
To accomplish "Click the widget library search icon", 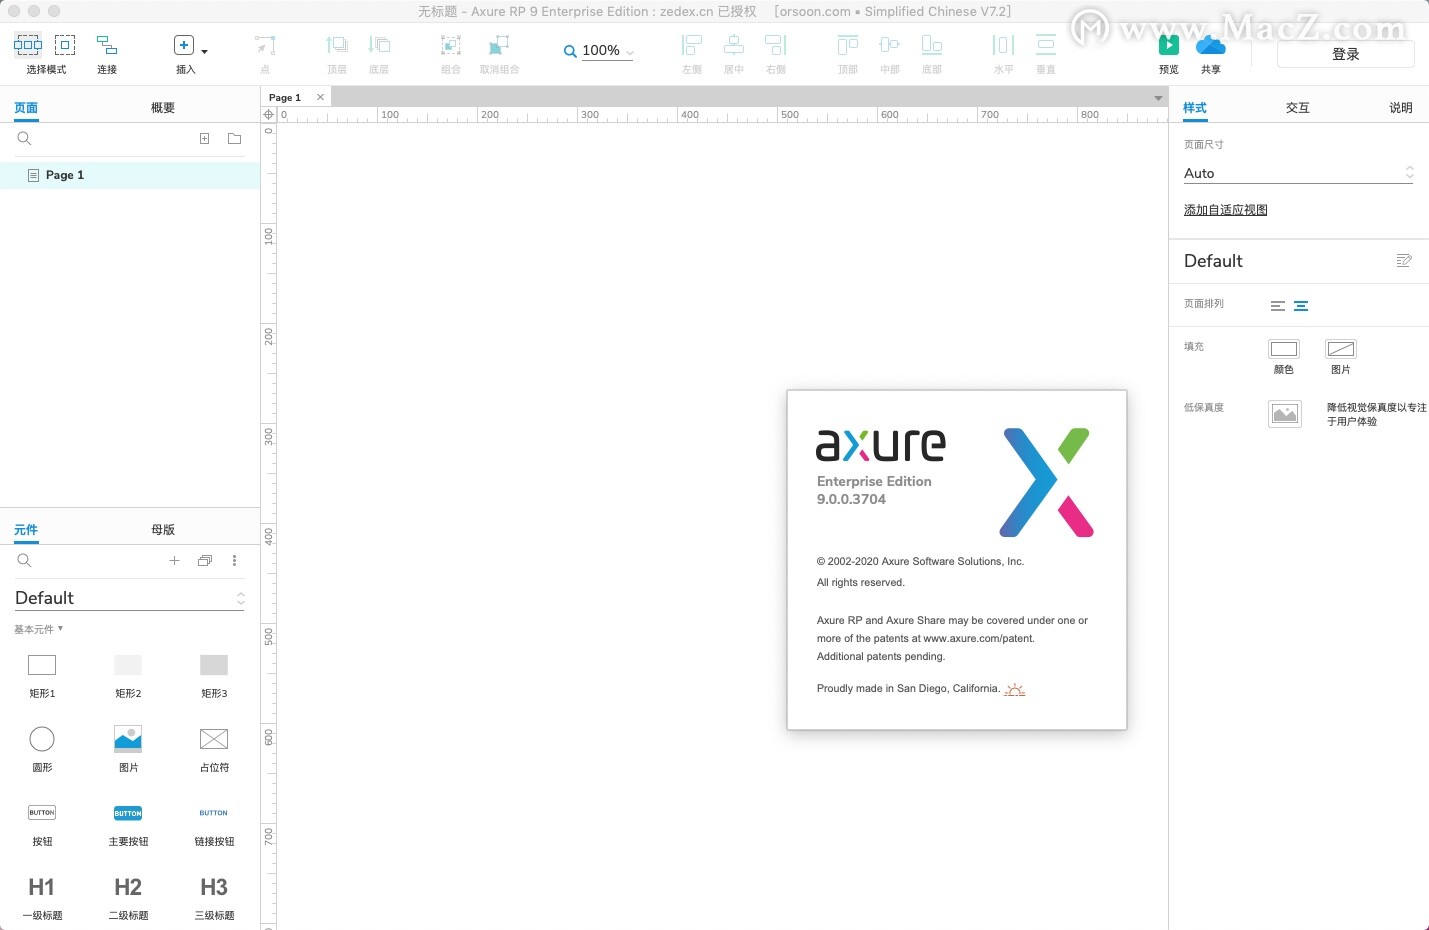I will 25,561.
